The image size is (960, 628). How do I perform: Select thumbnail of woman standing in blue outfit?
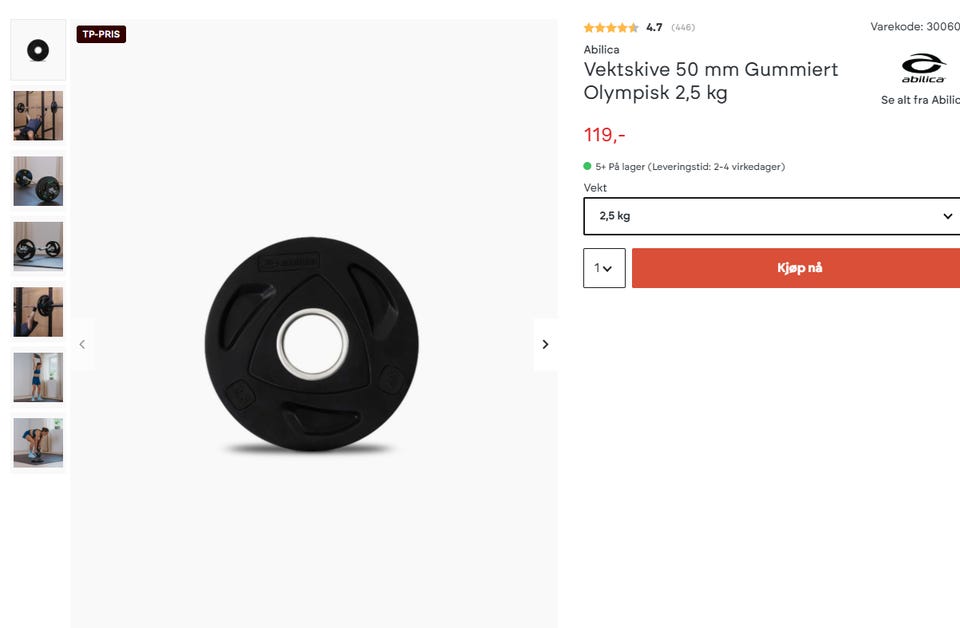pyautogui.click(x=38, y=378)
